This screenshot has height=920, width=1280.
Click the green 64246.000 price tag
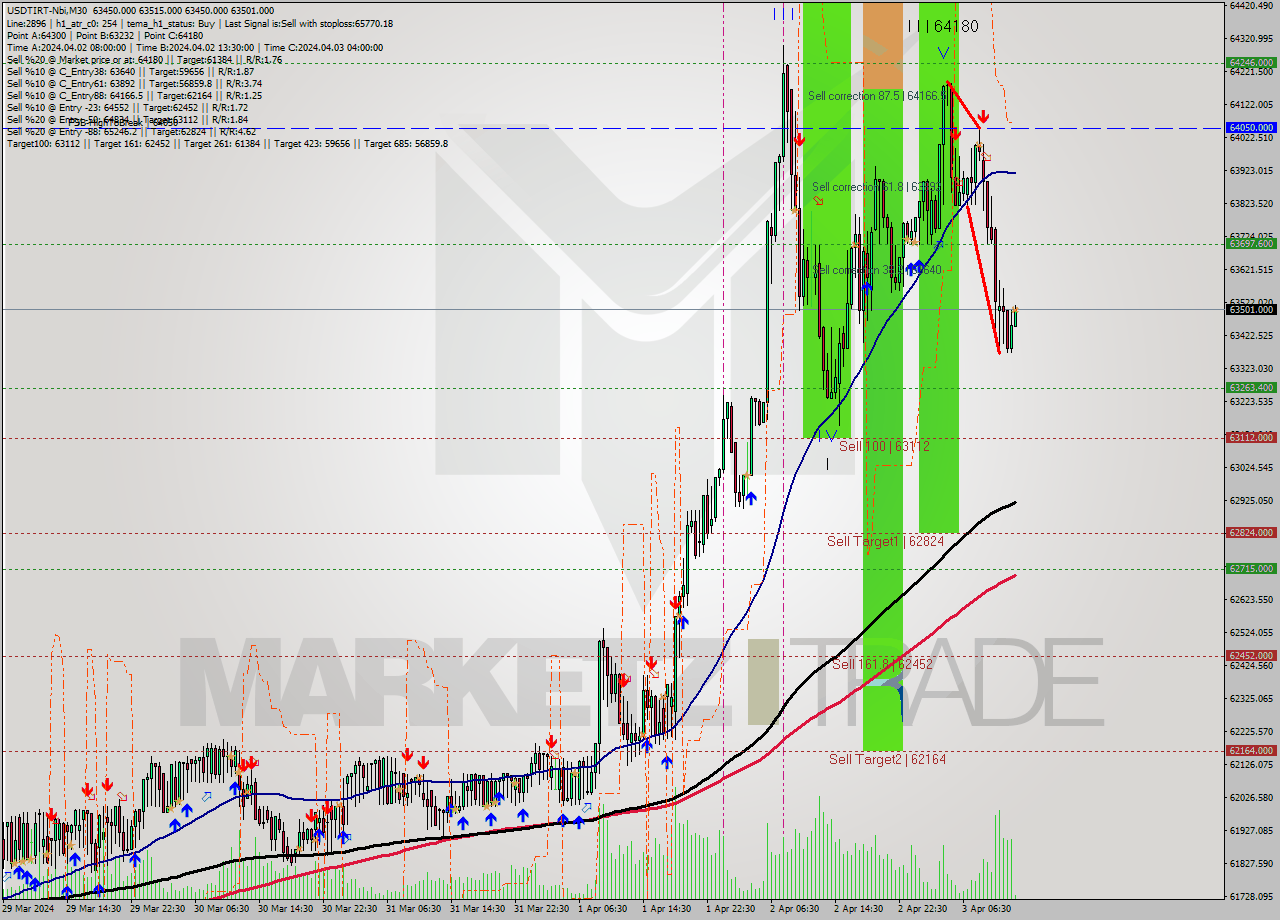point(1250,62)
